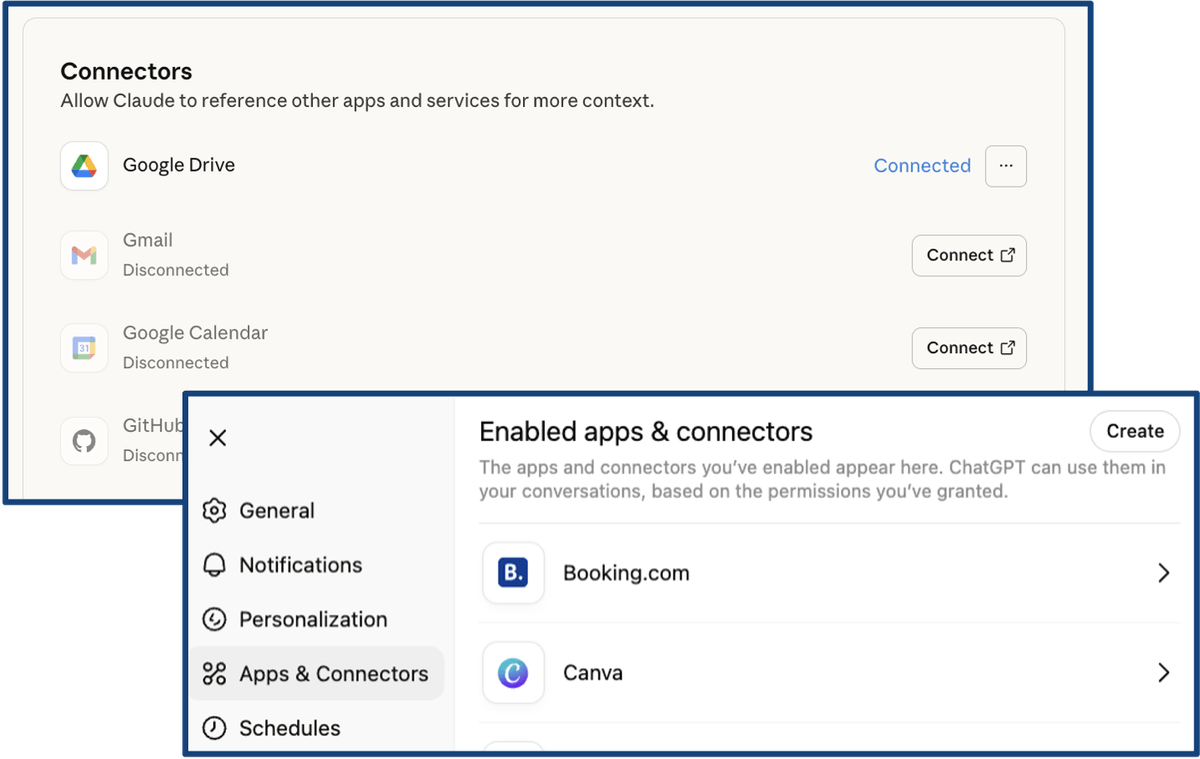1200x759 pixels.
Task: Select the Gmail icon
Action: [x=84, y=255]
